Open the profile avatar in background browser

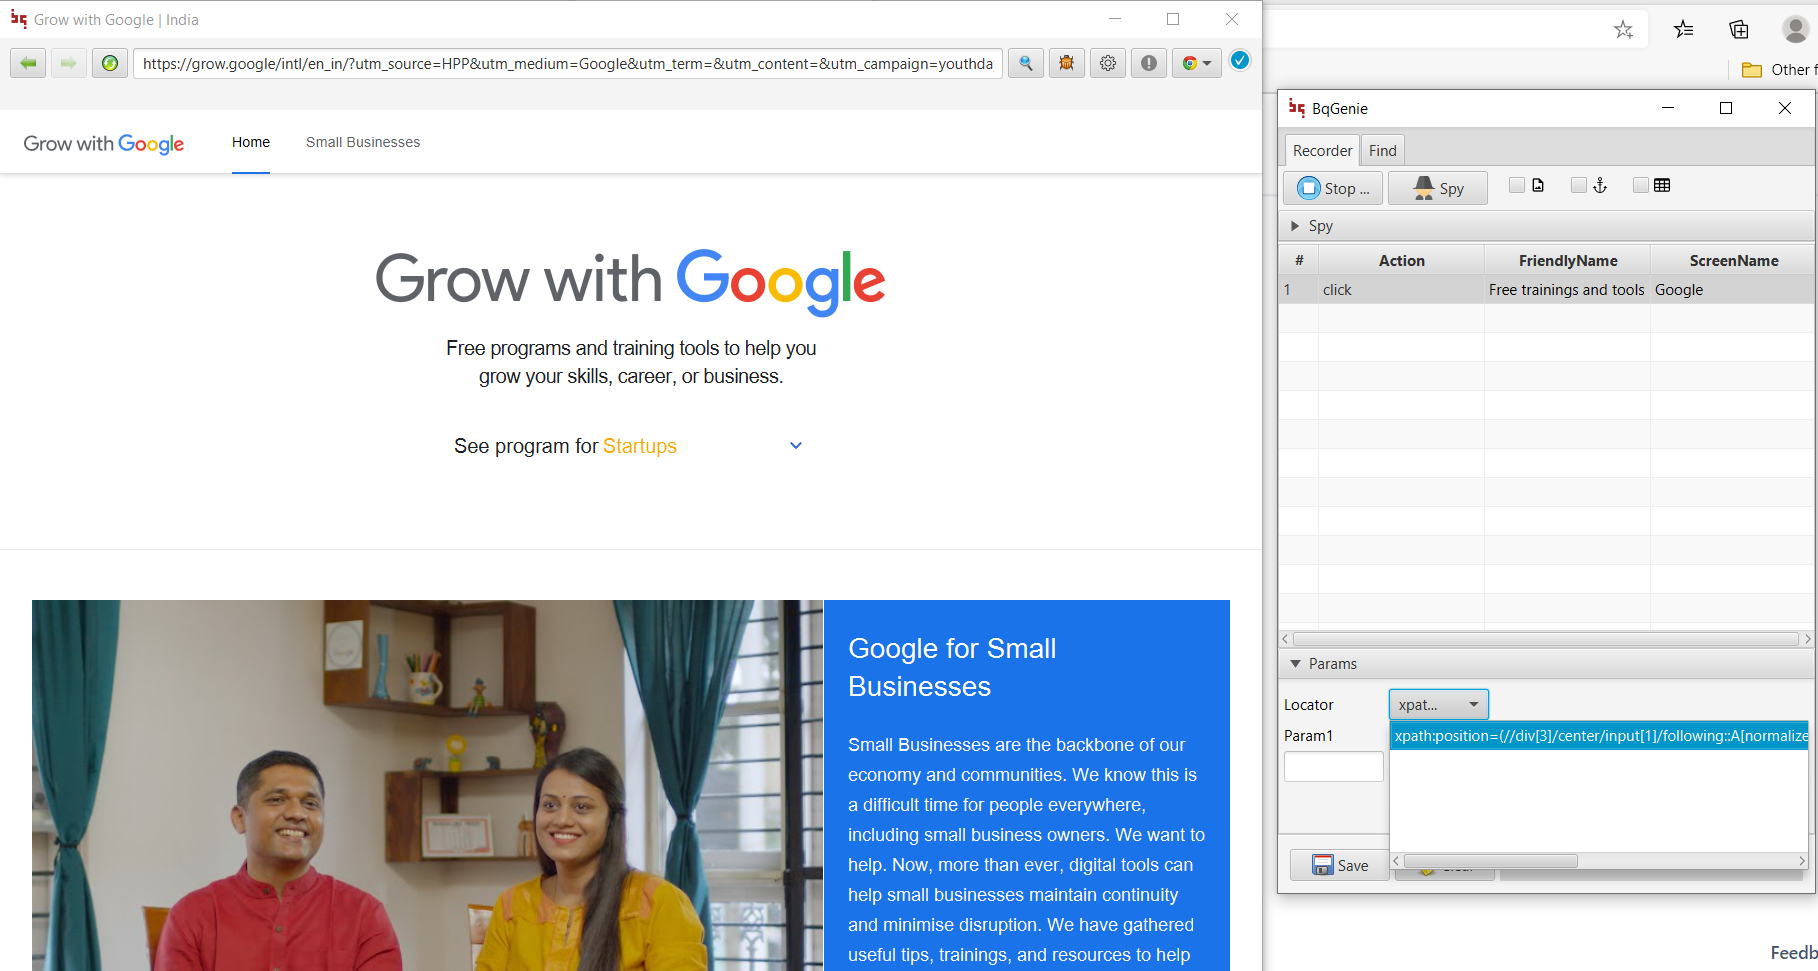[1796, 30]
